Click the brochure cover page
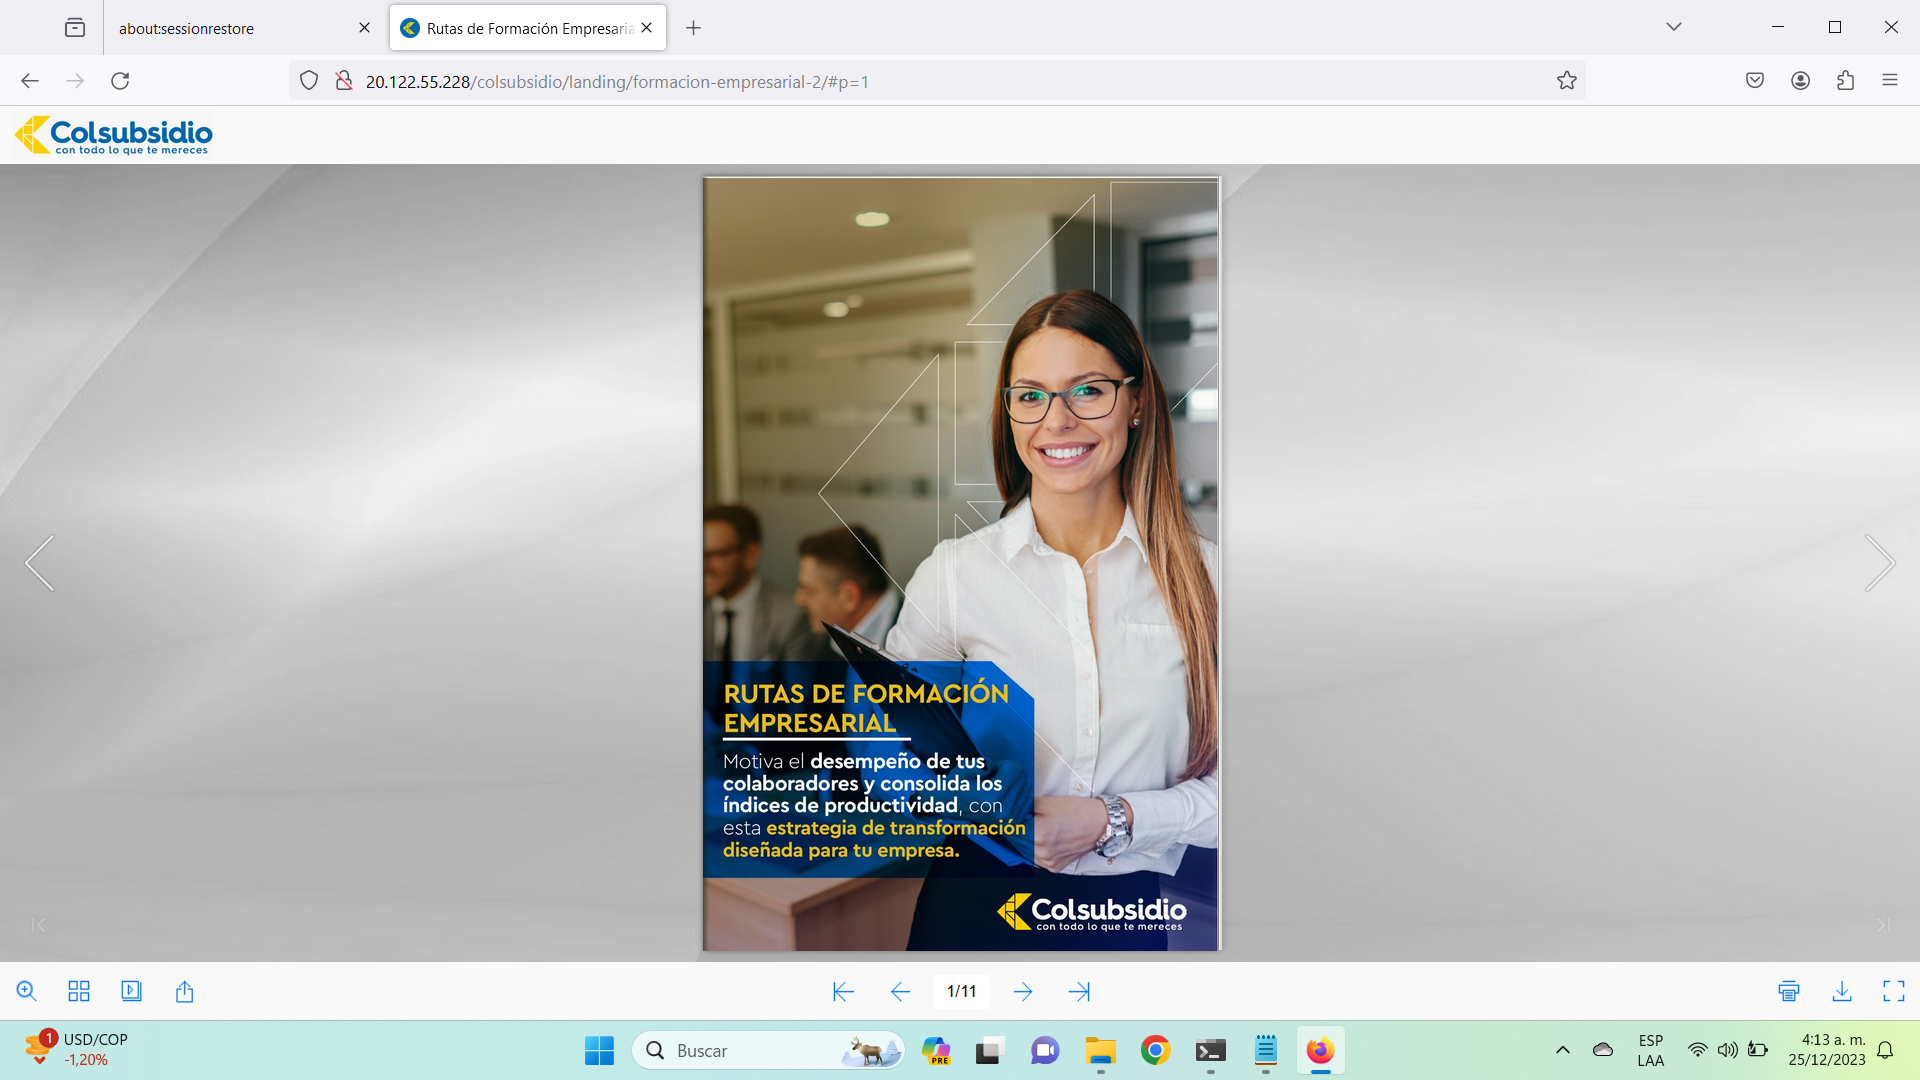 pos(961,564)
